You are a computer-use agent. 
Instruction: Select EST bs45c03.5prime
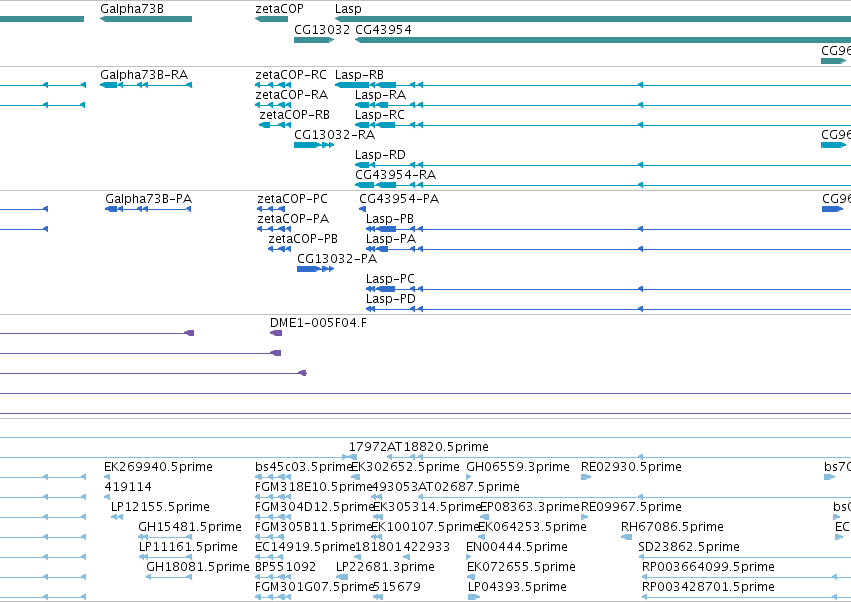click(304, 467)
